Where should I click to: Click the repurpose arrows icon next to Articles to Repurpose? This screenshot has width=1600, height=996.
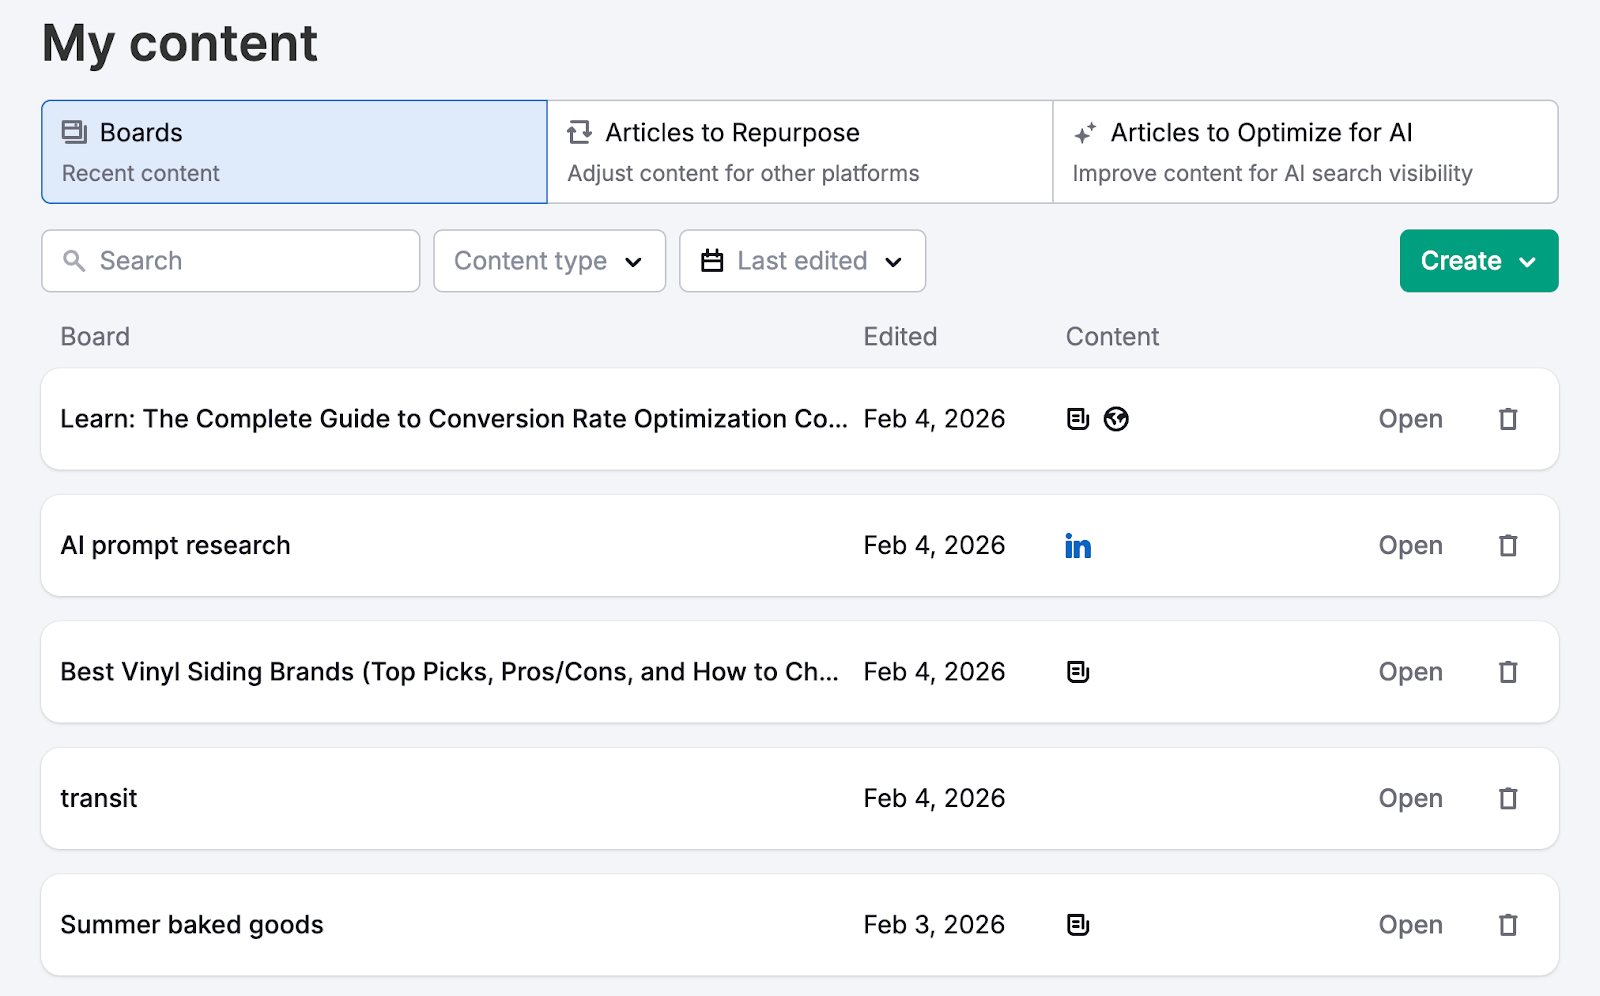pos(578,131)
